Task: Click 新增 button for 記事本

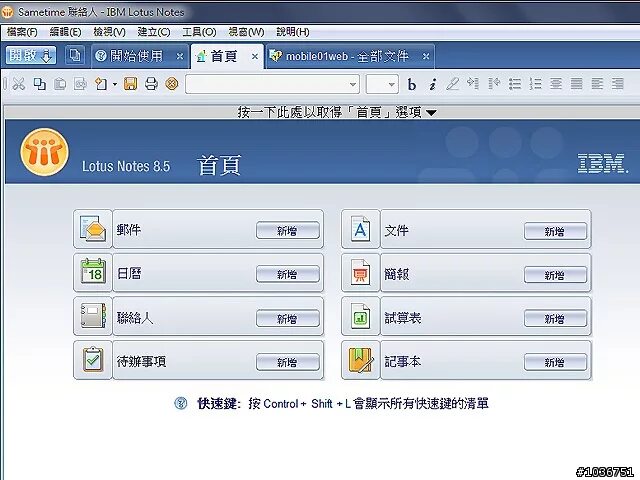Action: point(556,362)
